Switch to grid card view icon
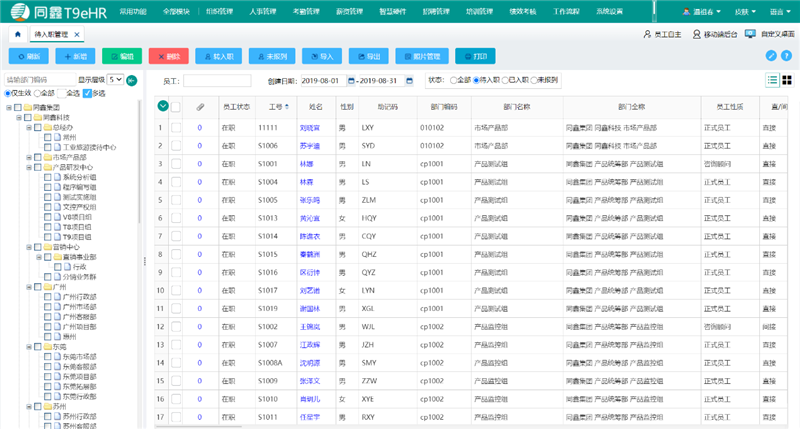Viewport: 800px width, 429px height. point(788,80)
